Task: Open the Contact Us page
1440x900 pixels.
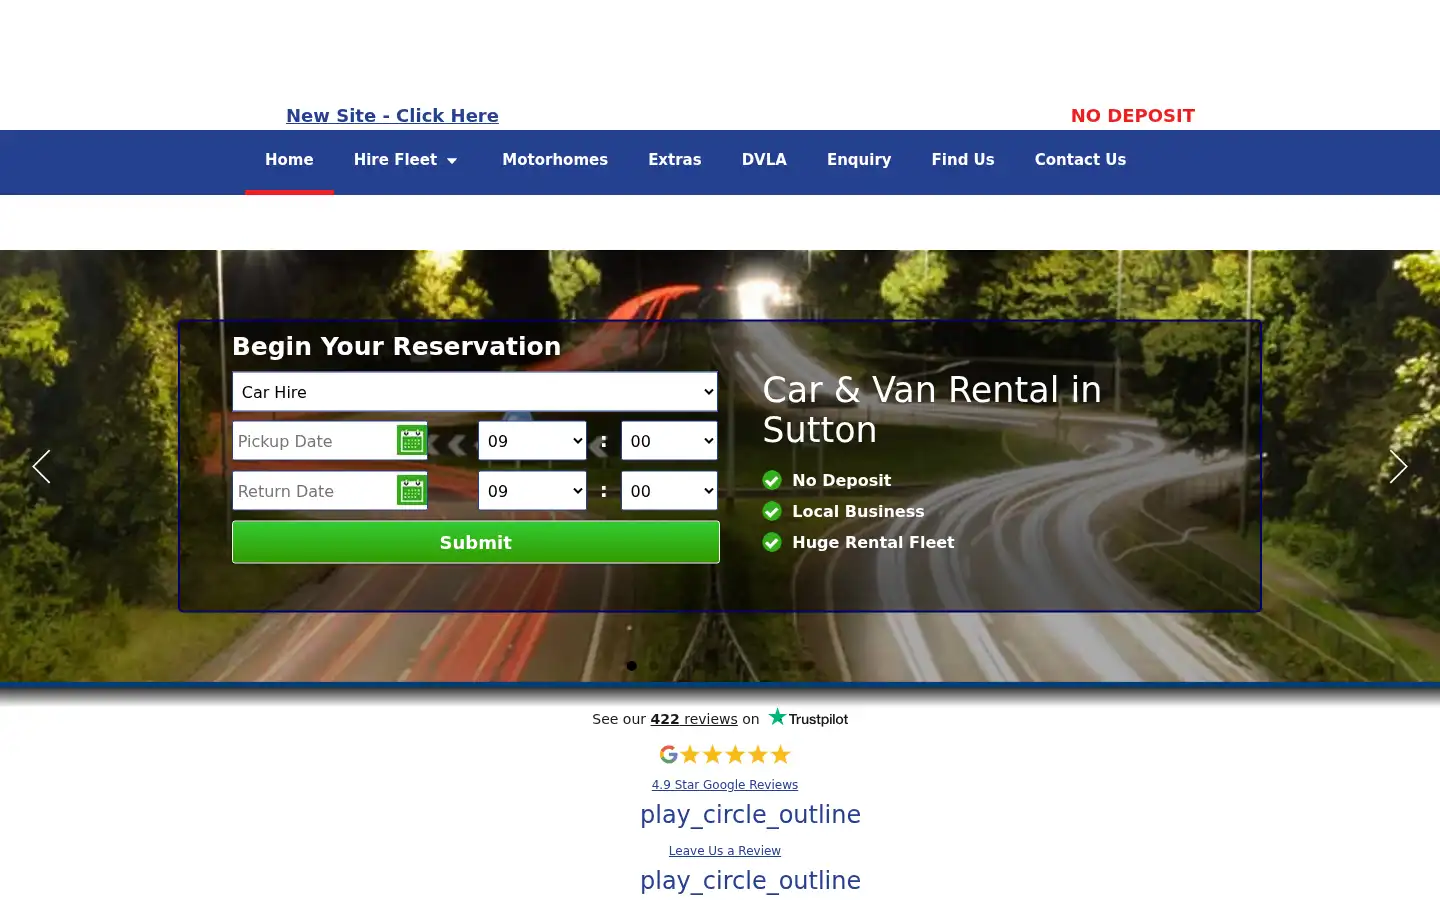Action: (1080, 160)
